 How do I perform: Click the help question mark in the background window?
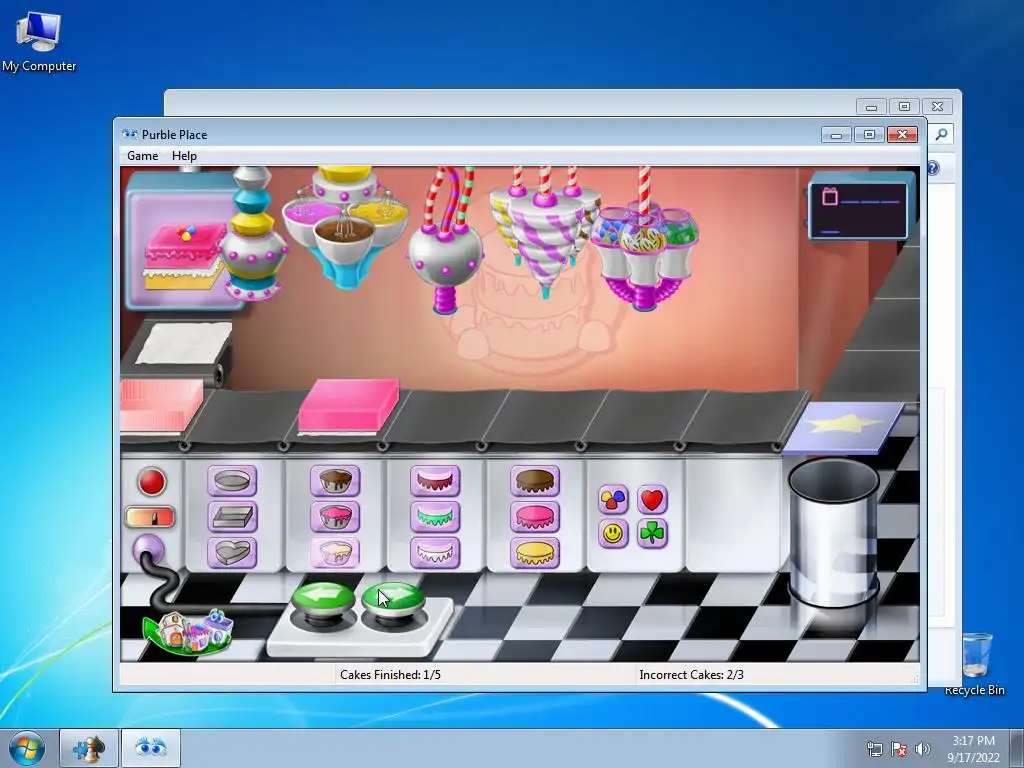933,168
